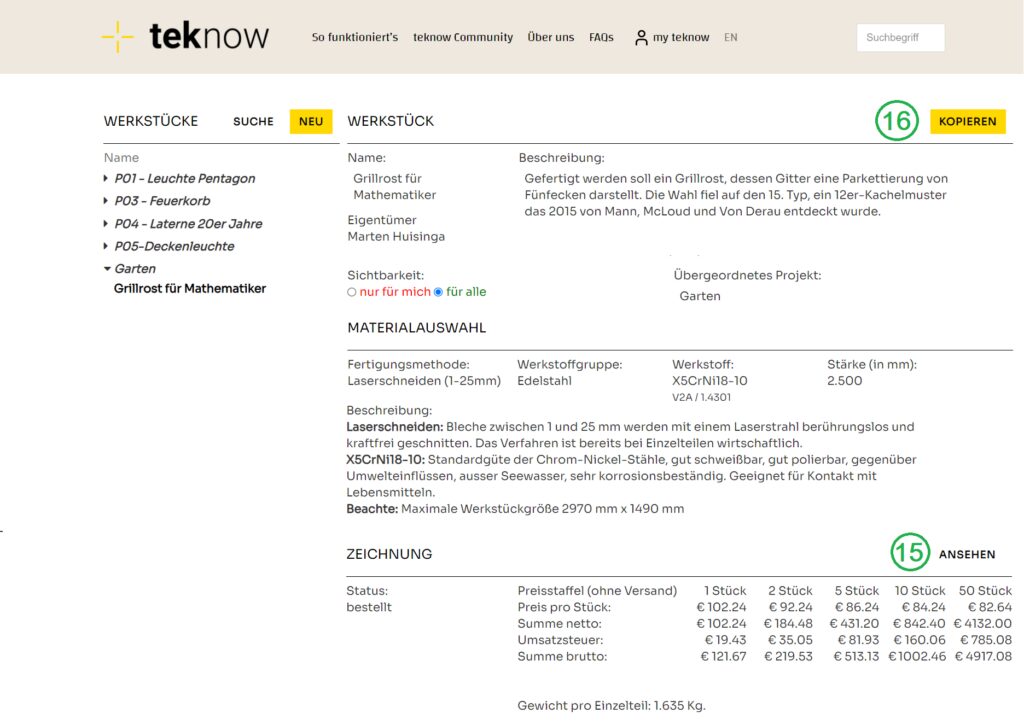This screenshot has width=1024, height=725.
Task: Click the yellow NEU button
Action: click(x=311, y=121)
